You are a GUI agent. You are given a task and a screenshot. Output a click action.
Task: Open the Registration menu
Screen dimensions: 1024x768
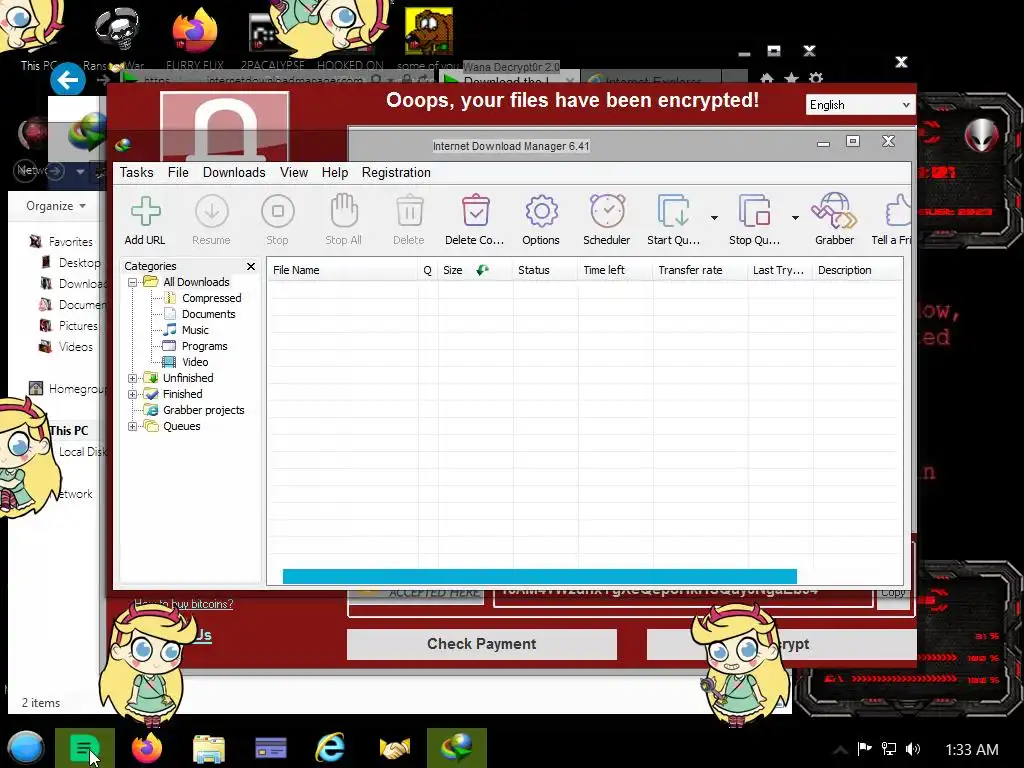click(x=396, y=172)
